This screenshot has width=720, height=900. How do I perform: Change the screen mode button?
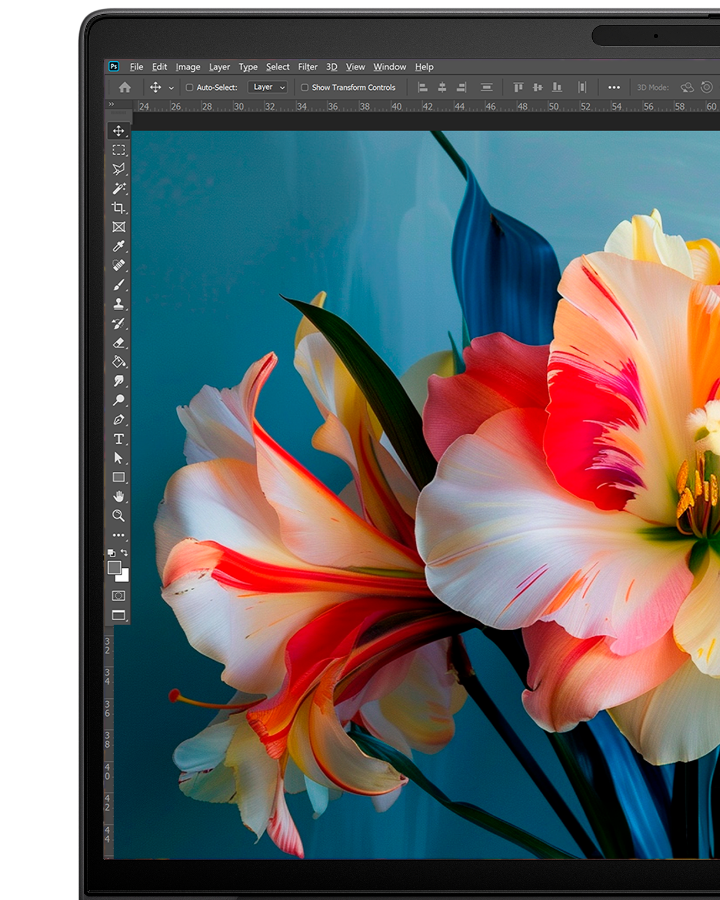(118, 615)
